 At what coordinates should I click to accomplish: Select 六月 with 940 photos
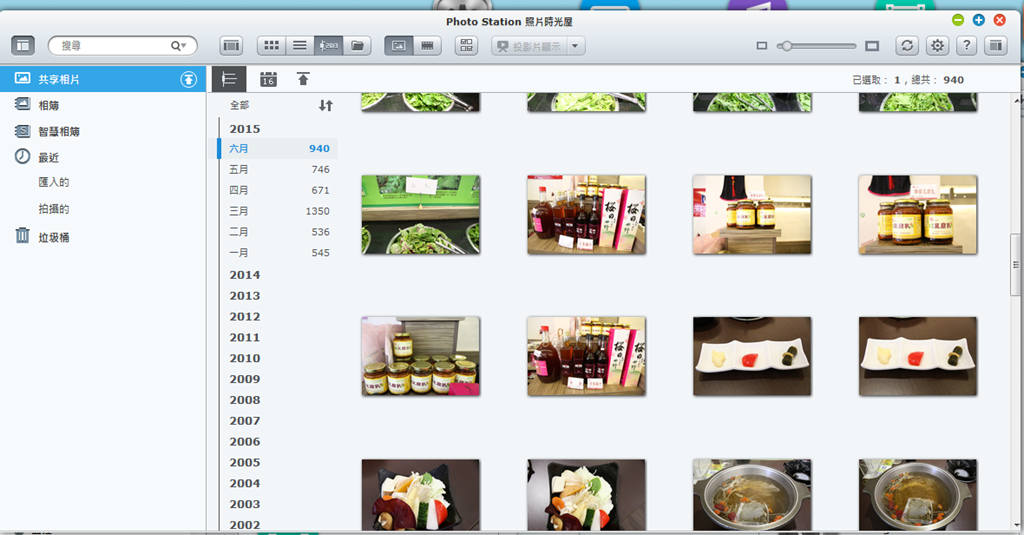pos(278,148)
